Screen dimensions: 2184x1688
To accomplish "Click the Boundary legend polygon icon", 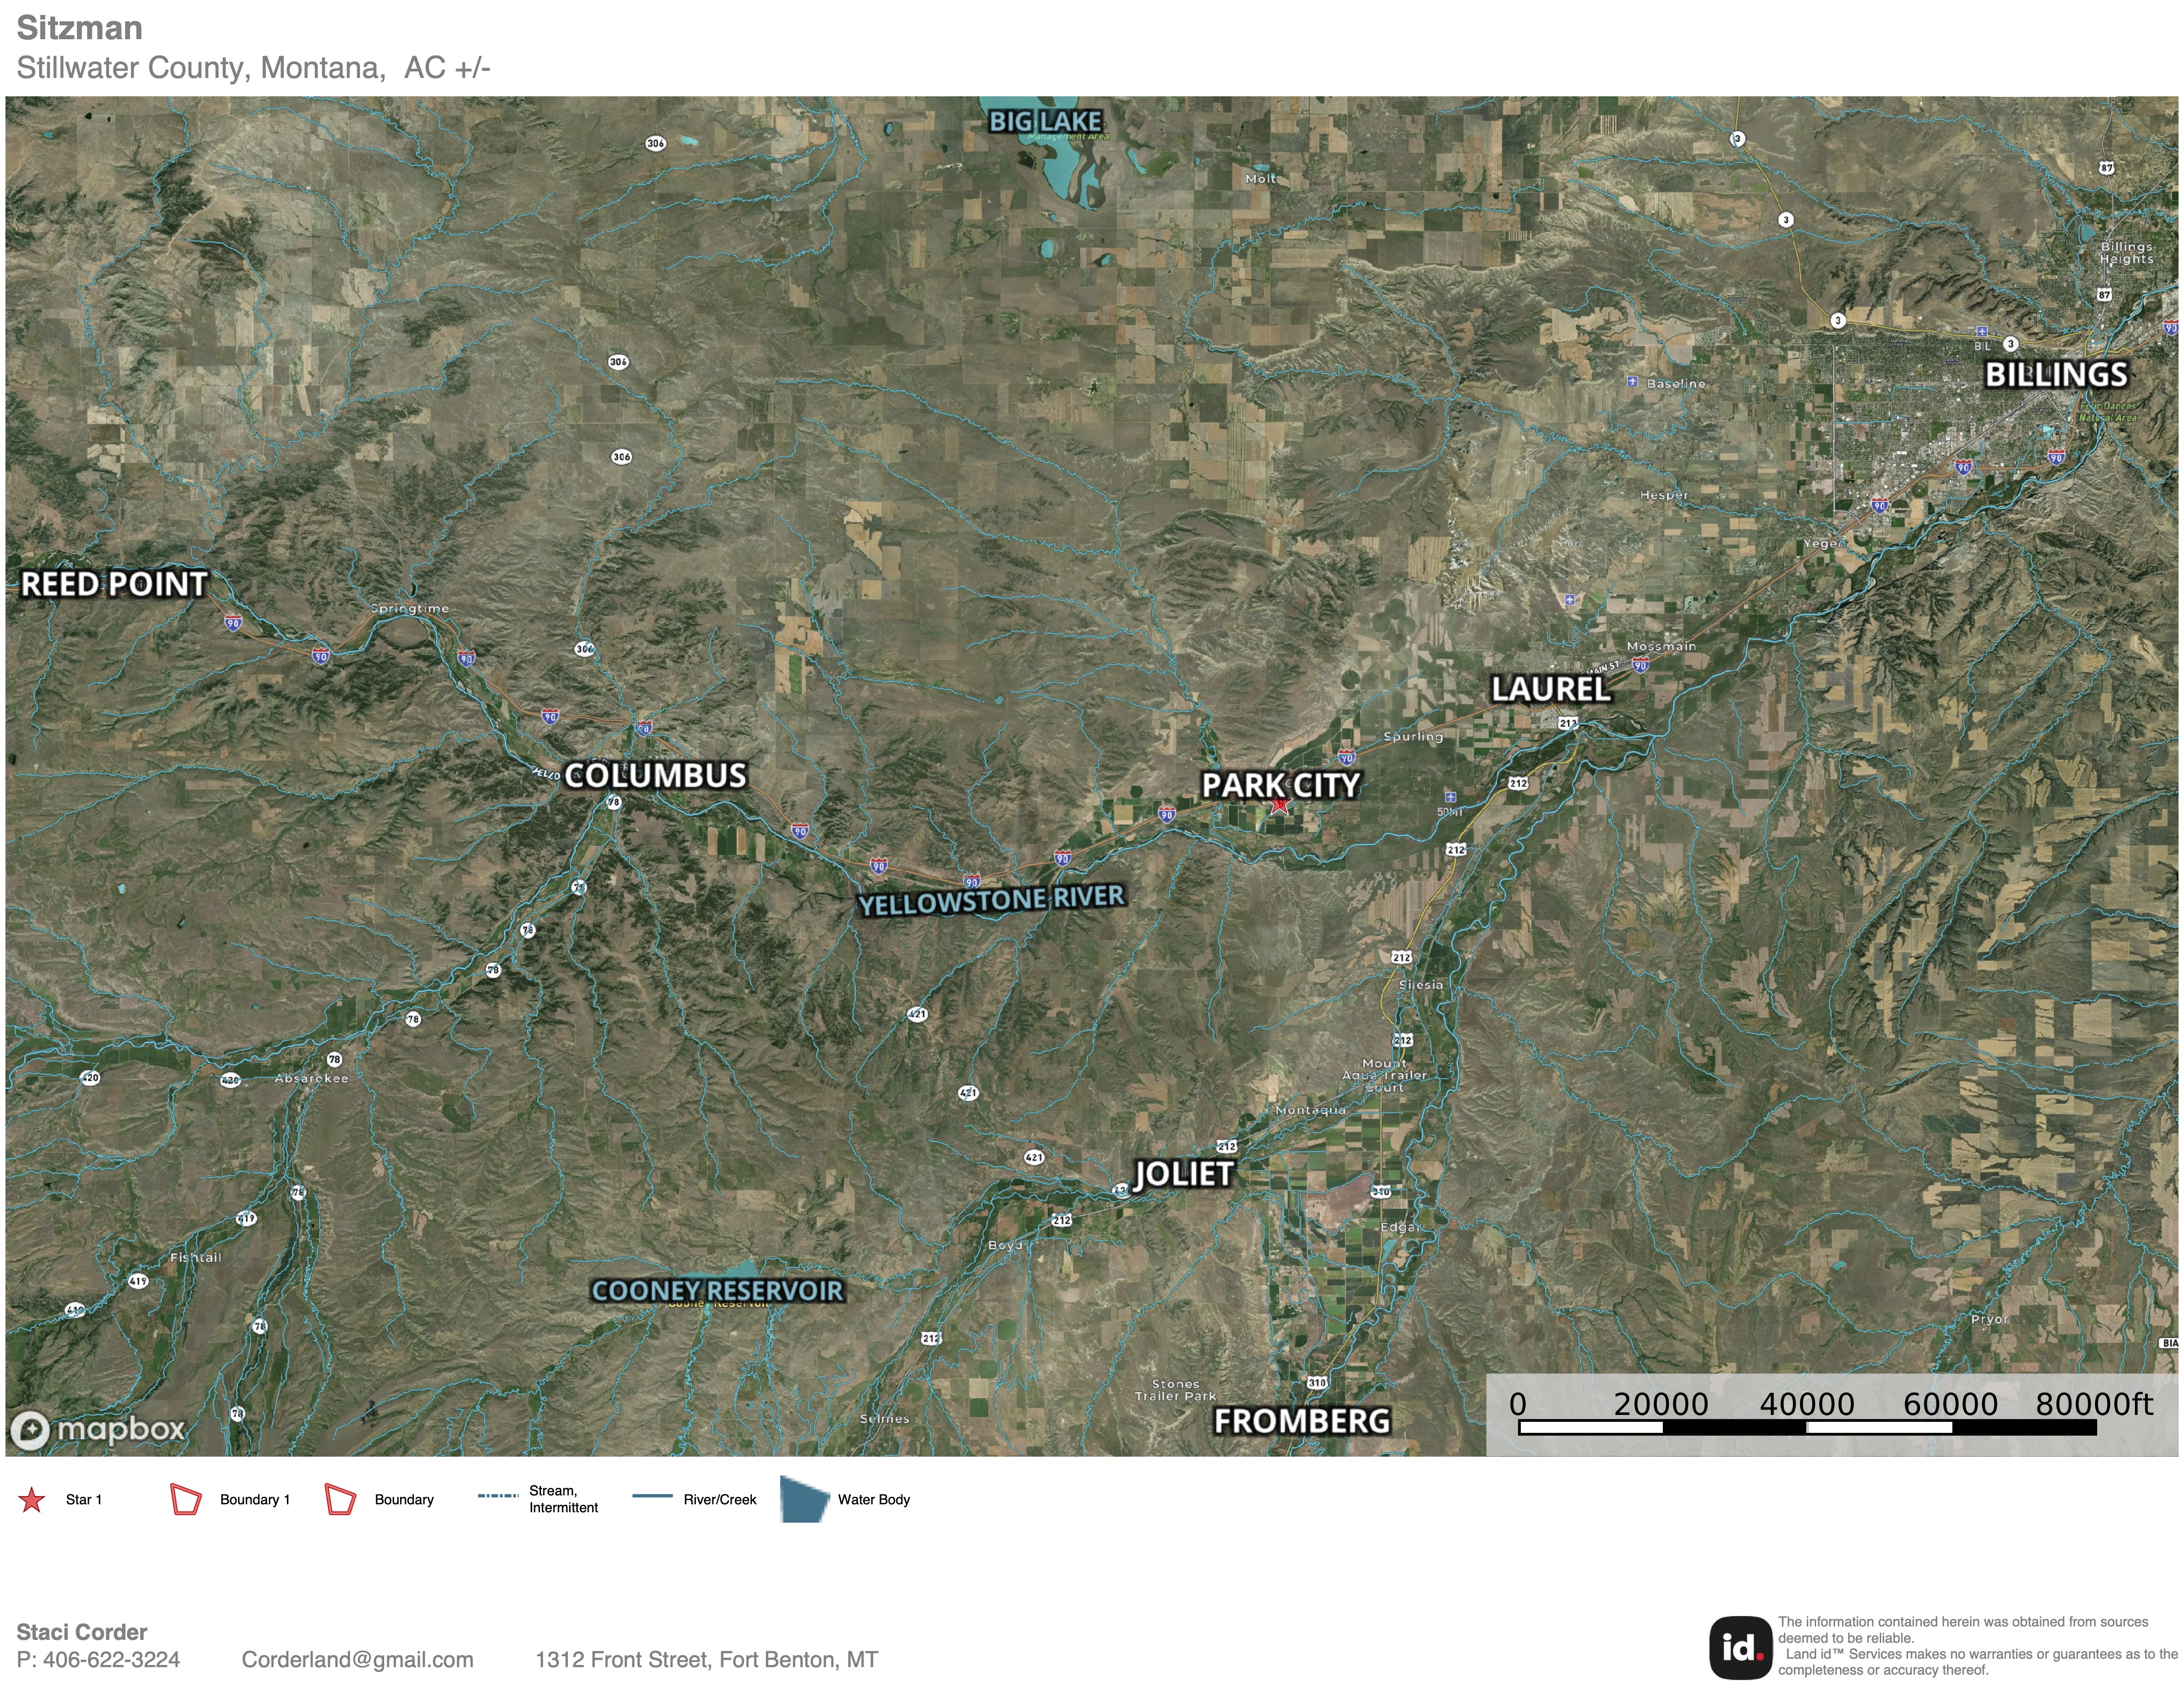I will (340, 1500).
